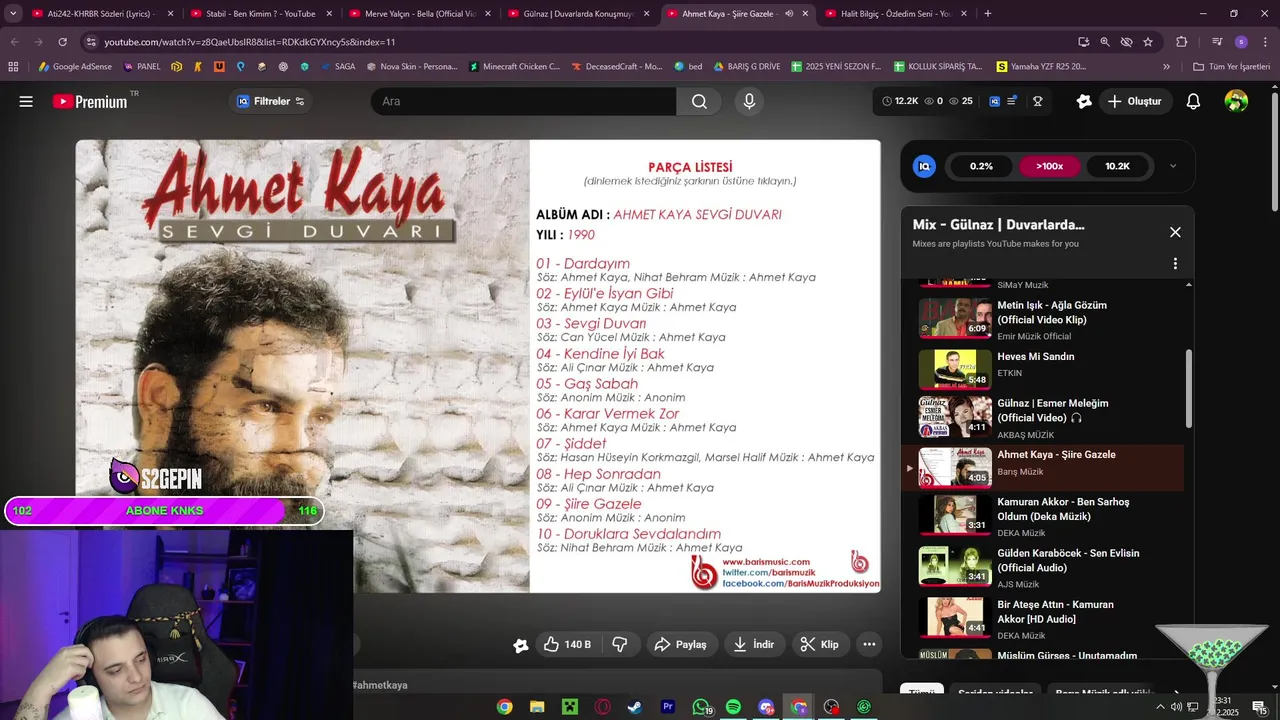The image size is (1280, 720).
Task: Switch to Halit Bilgiç - Özledim Seni tab
Action: tap(895, 14)
